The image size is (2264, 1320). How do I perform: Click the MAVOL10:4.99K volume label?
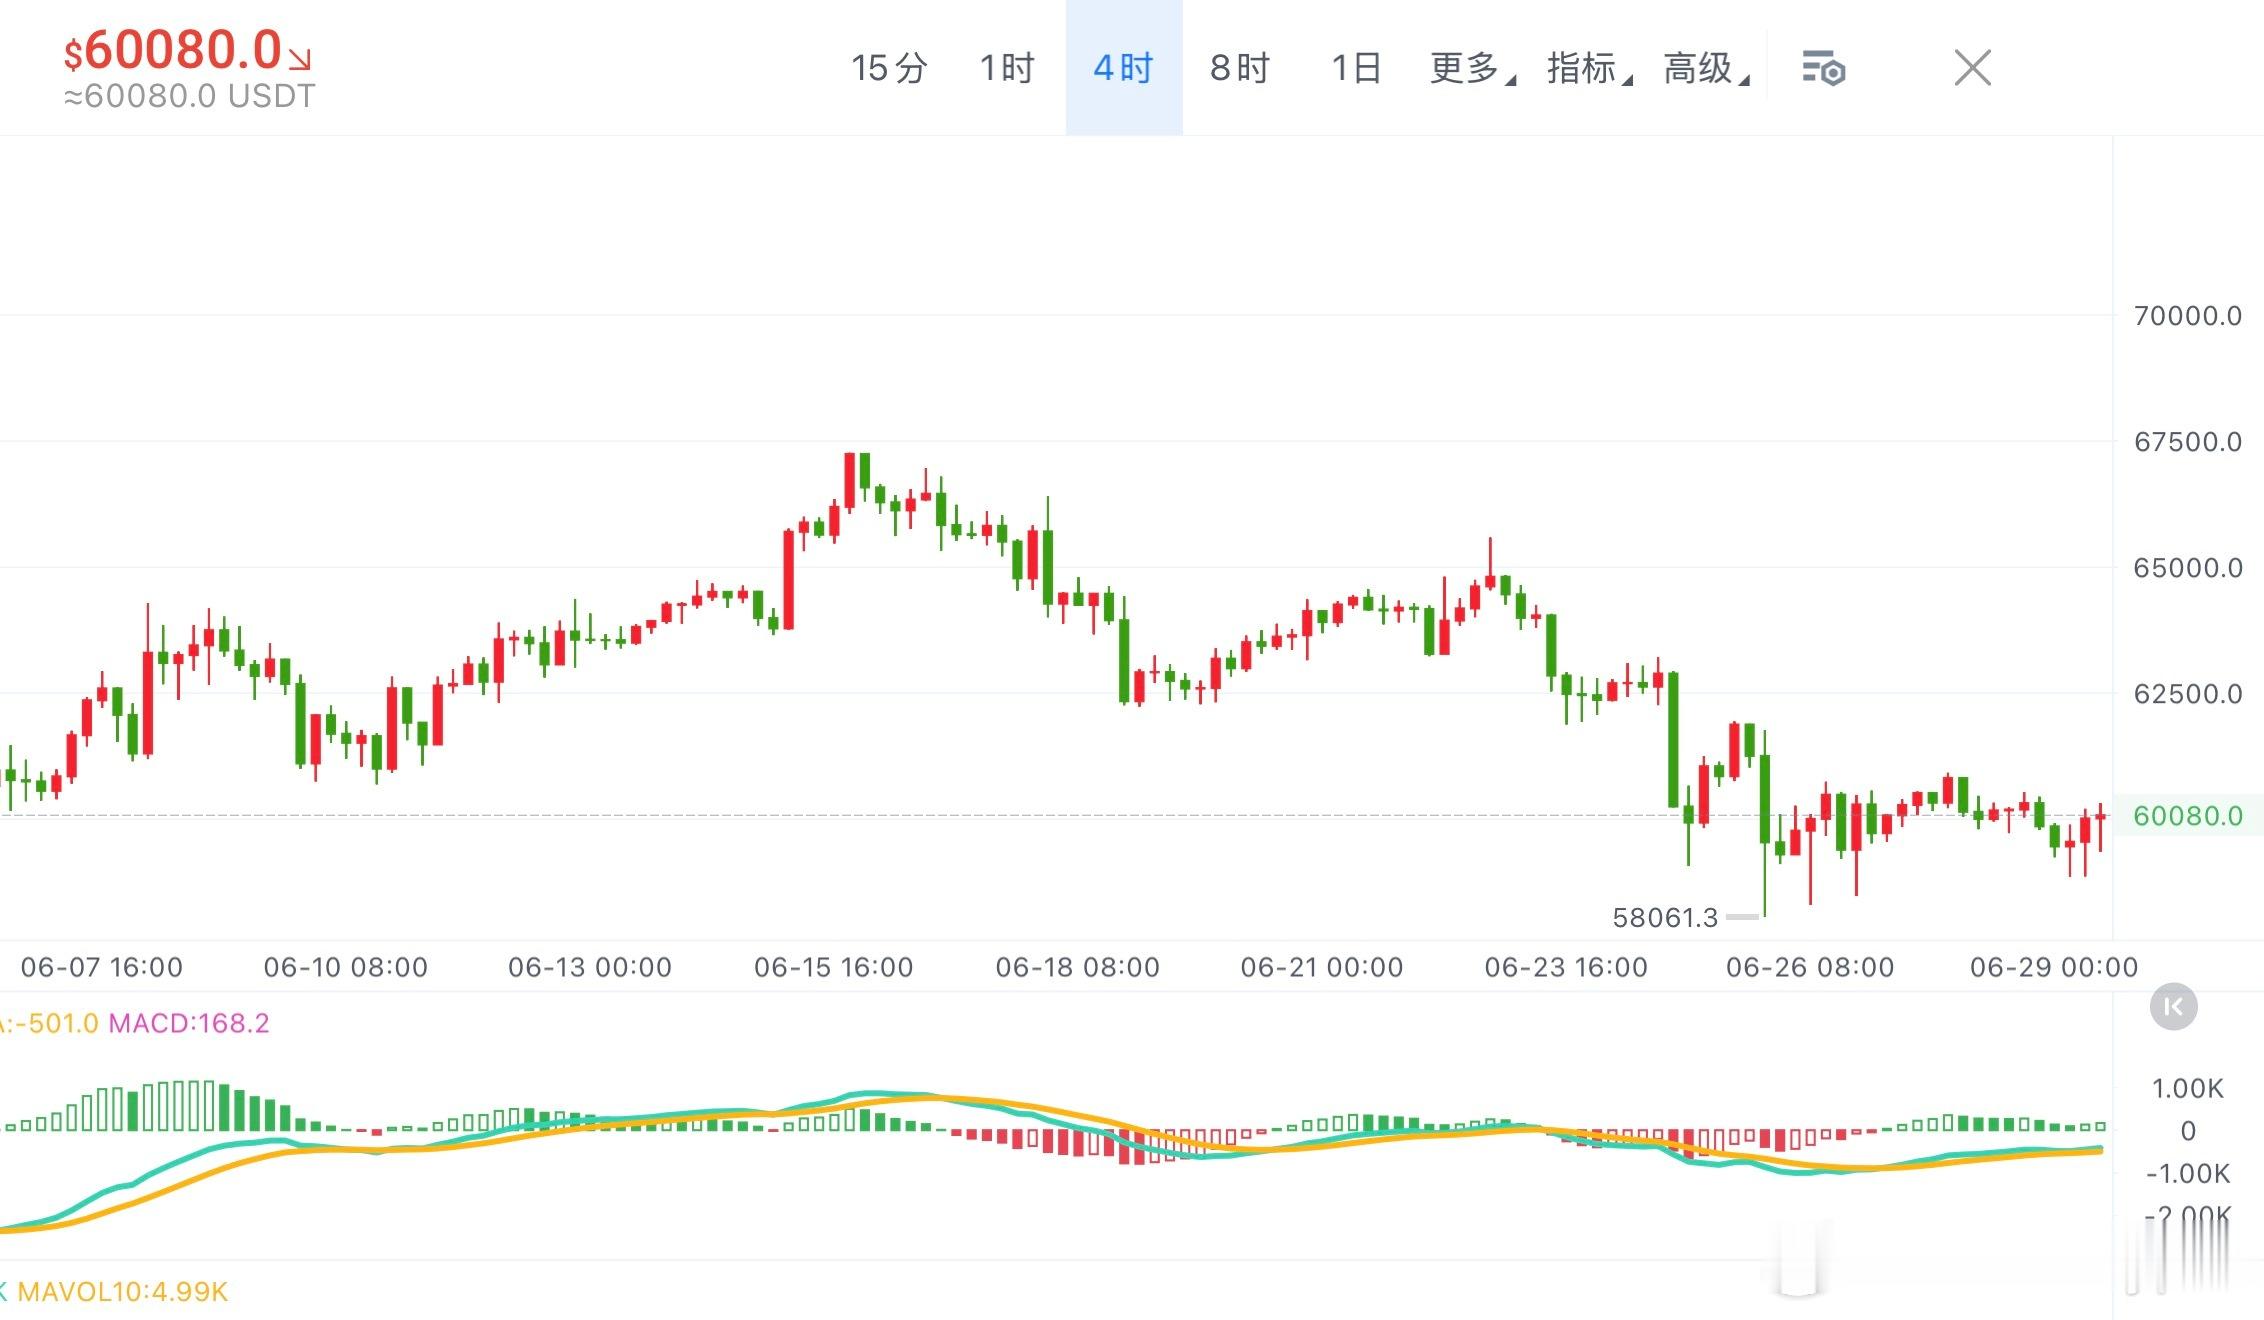[x=123, y=1291]
